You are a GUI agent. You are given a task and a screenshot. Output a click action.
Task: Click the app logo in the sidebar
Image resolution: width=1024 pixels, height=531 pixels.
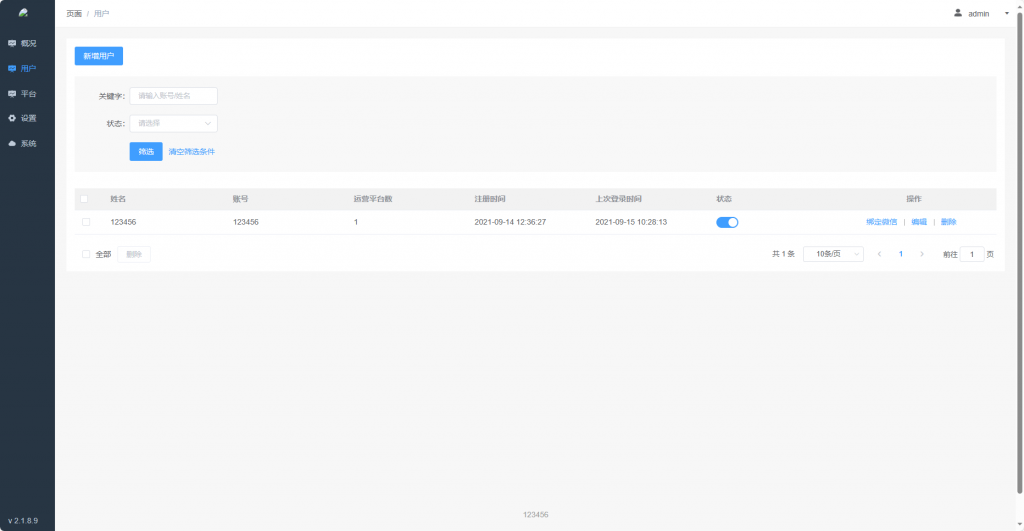[x=23, y=13]
